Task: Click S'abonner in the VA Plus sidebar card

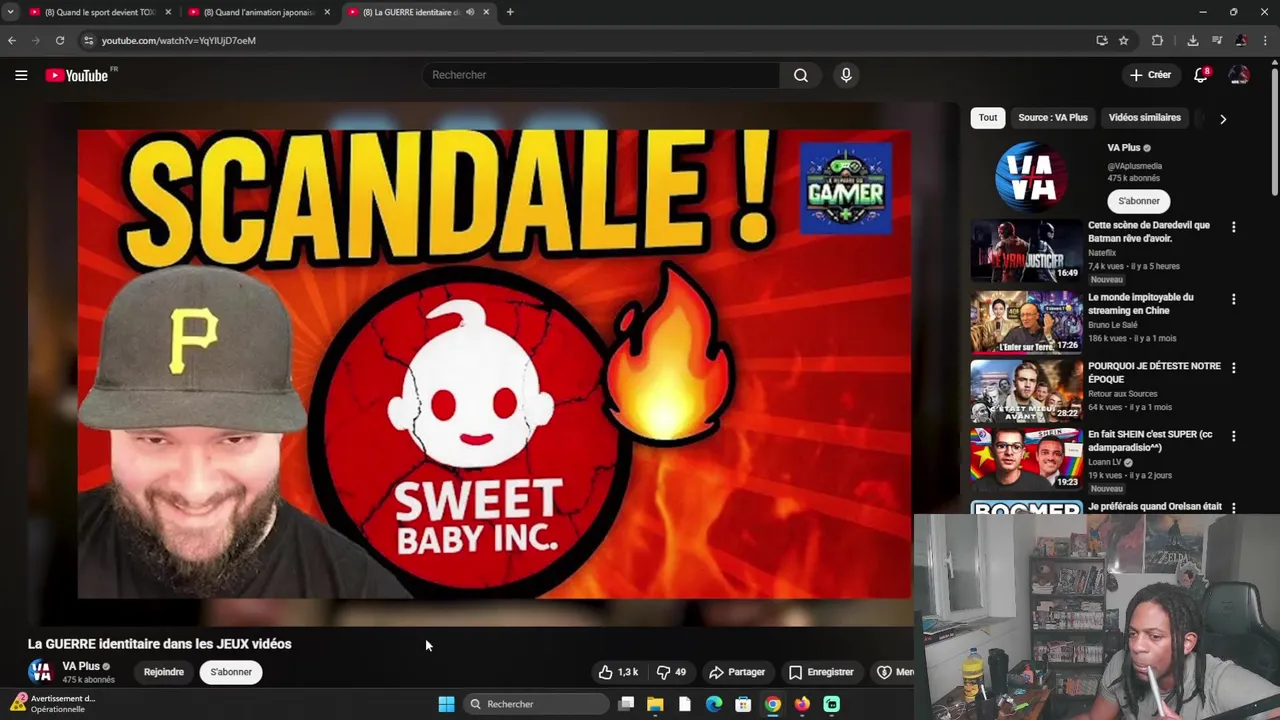Action: 1139,201
